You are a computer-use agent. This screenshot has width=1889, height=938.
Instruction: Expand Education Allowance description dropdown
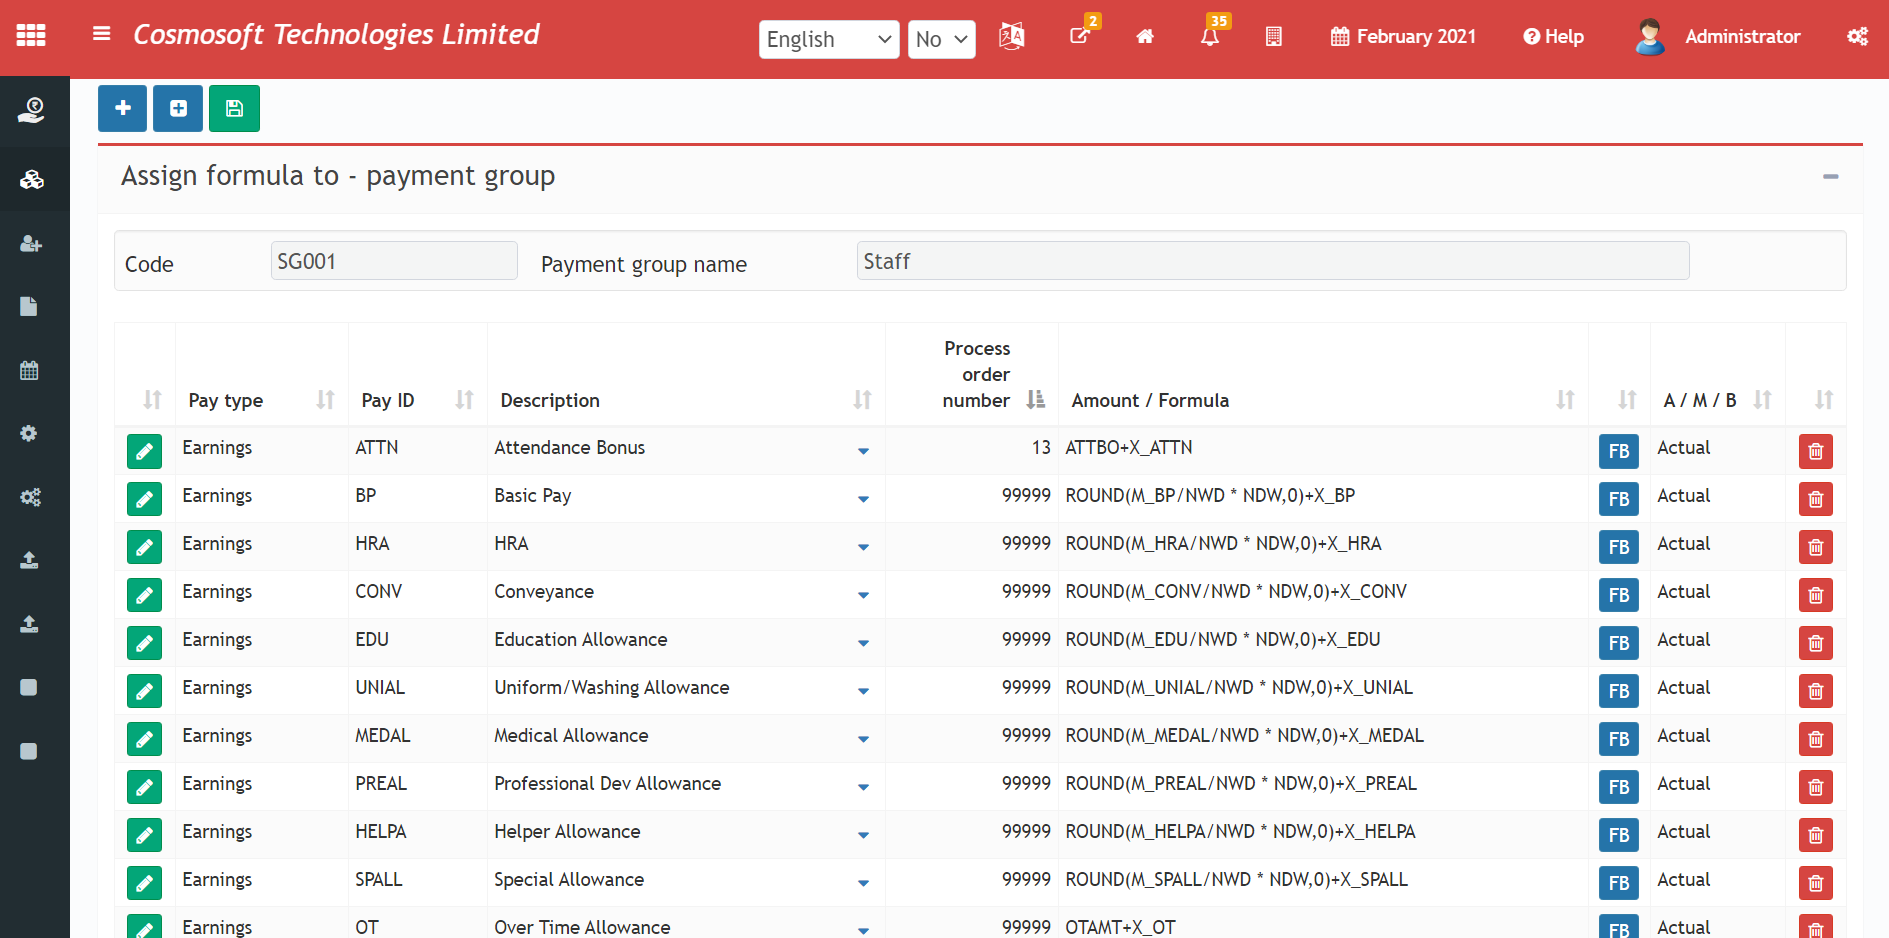863,643
